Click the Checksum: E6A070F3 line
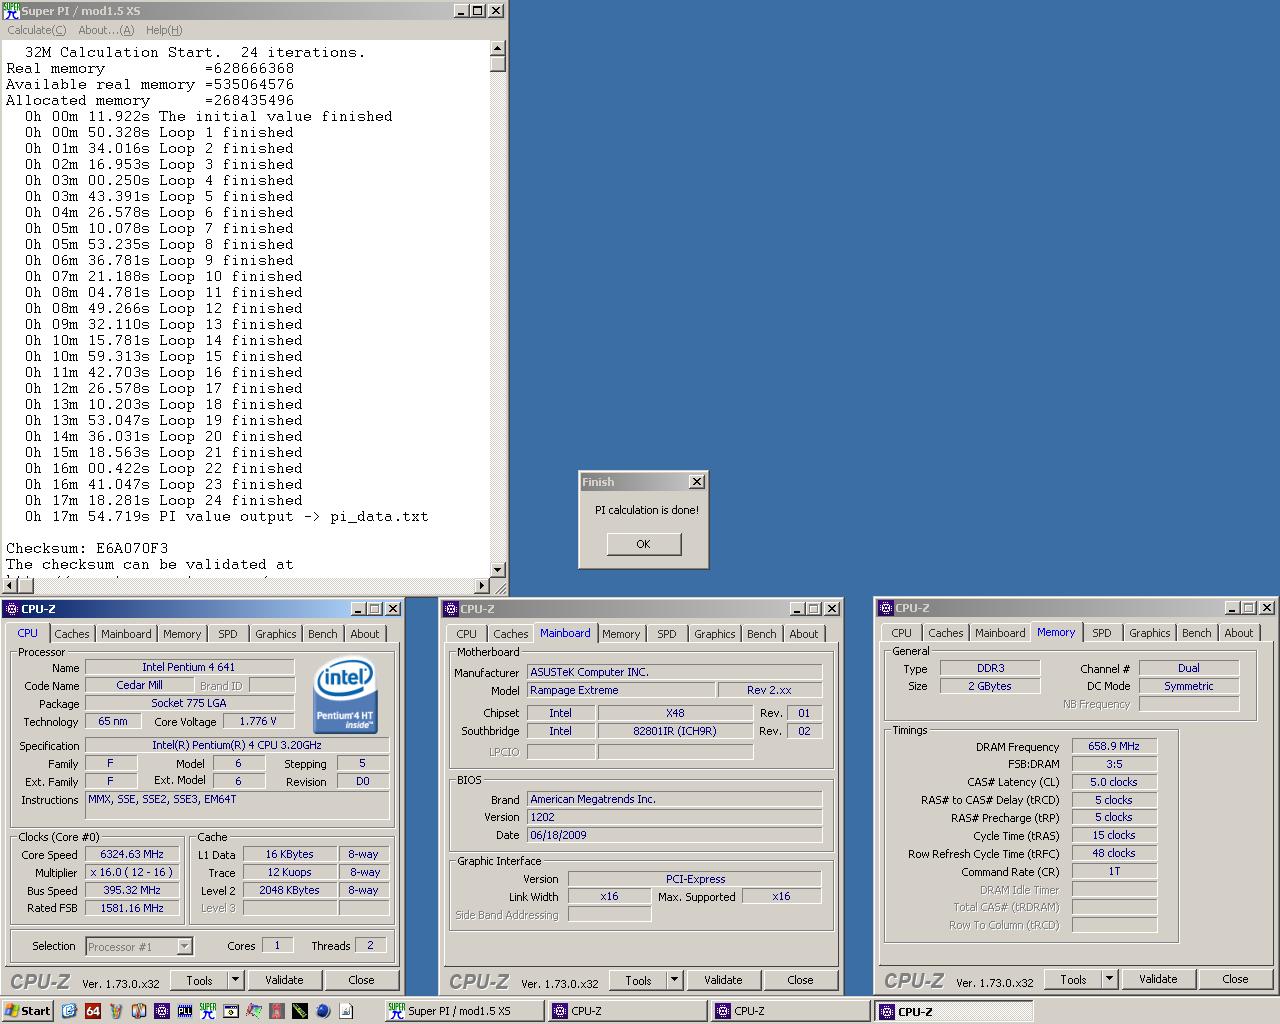1280x1024 pixels. click(x=87, y=548)
